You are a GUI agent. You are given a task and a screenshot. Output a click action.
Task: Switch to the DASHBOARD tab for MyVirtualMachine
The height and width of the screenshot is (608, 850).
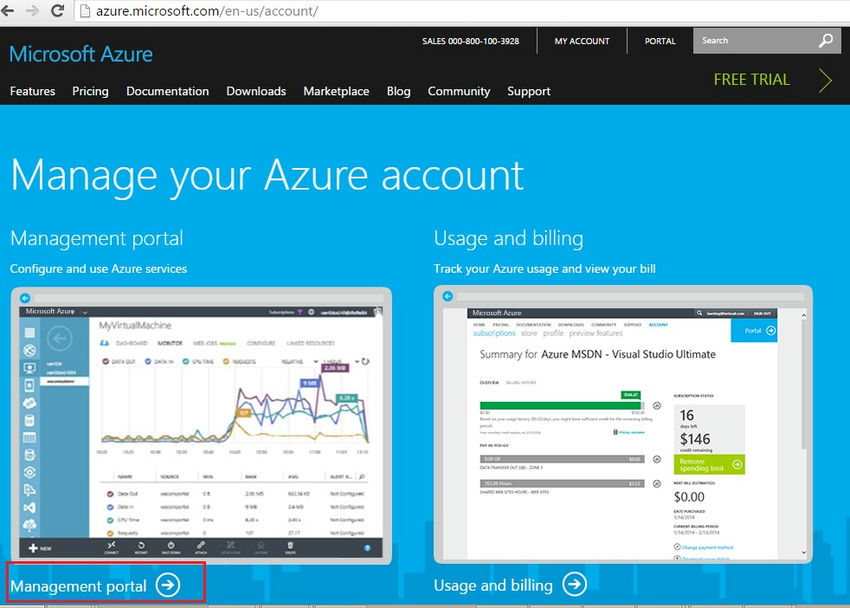130,342
